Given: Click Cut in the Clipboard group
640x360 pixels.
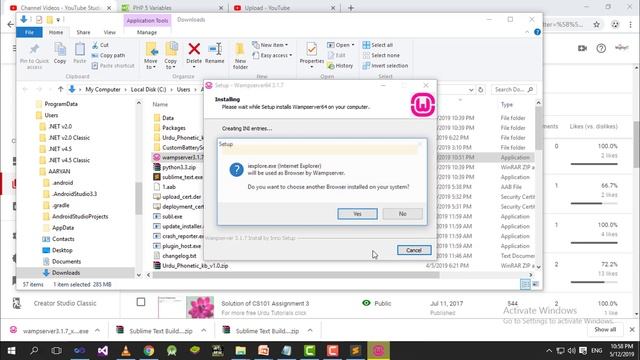Looking at the screenshot, I should 101,45.
